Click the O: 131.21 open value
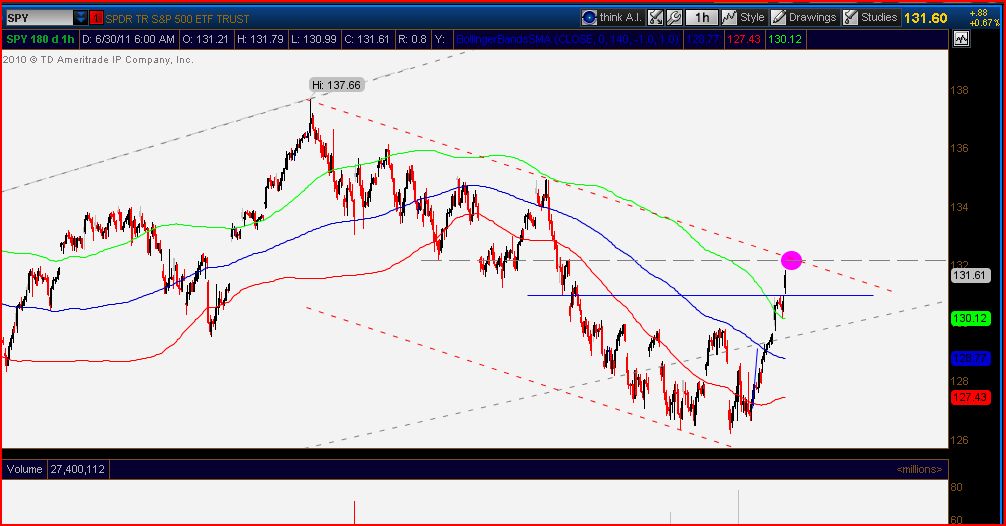This screenshot has height=526, width=1006. (205, 39)
